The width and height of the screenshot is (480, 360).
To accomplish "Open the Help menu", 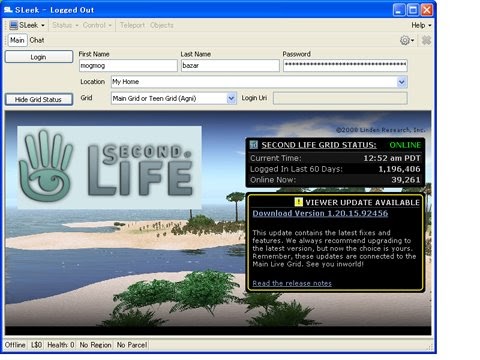I will coord(421,25).
